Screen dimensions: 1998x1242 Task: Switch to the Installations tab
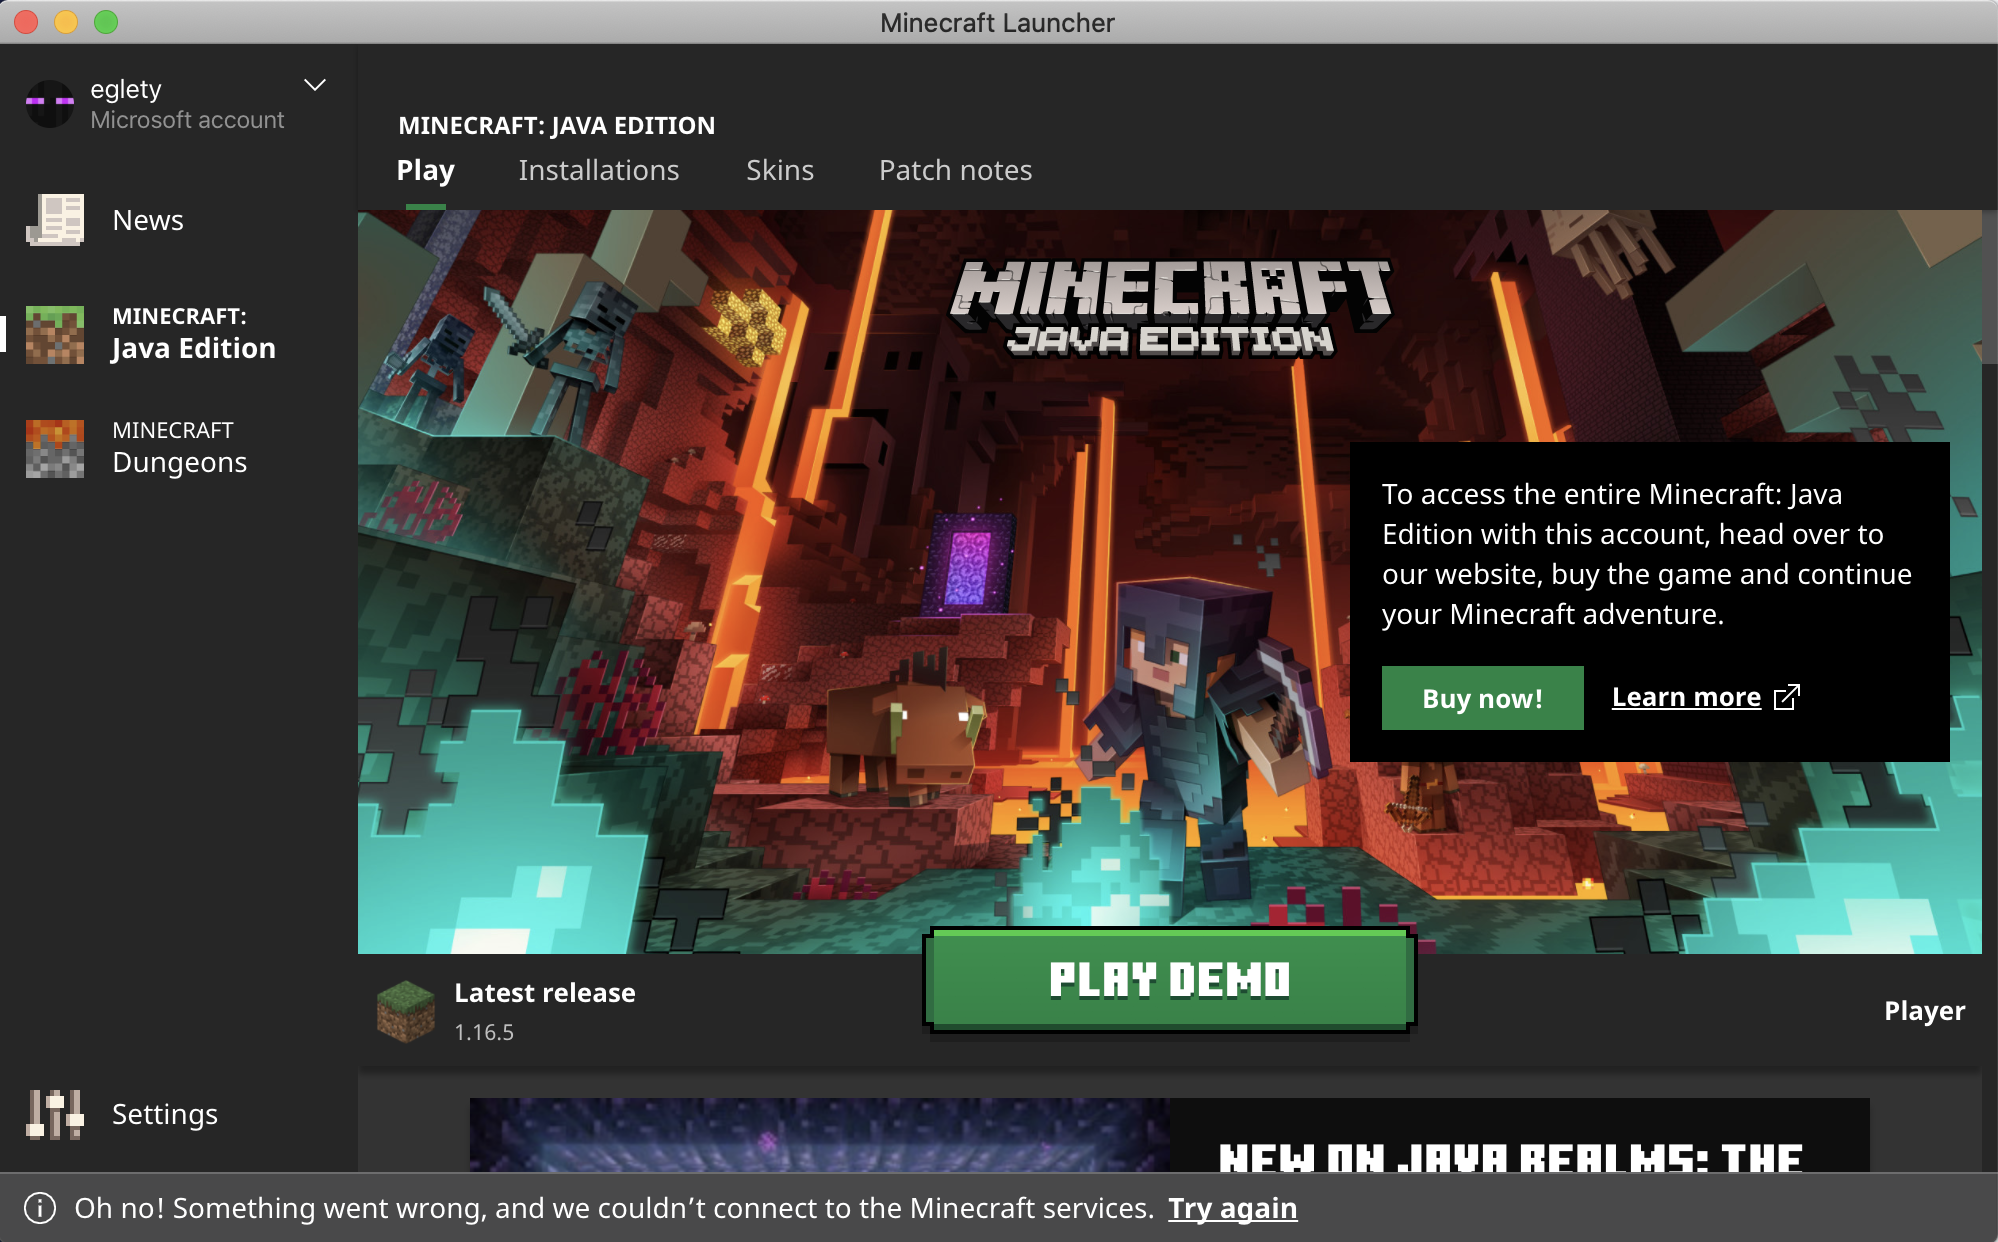(598, 170)
